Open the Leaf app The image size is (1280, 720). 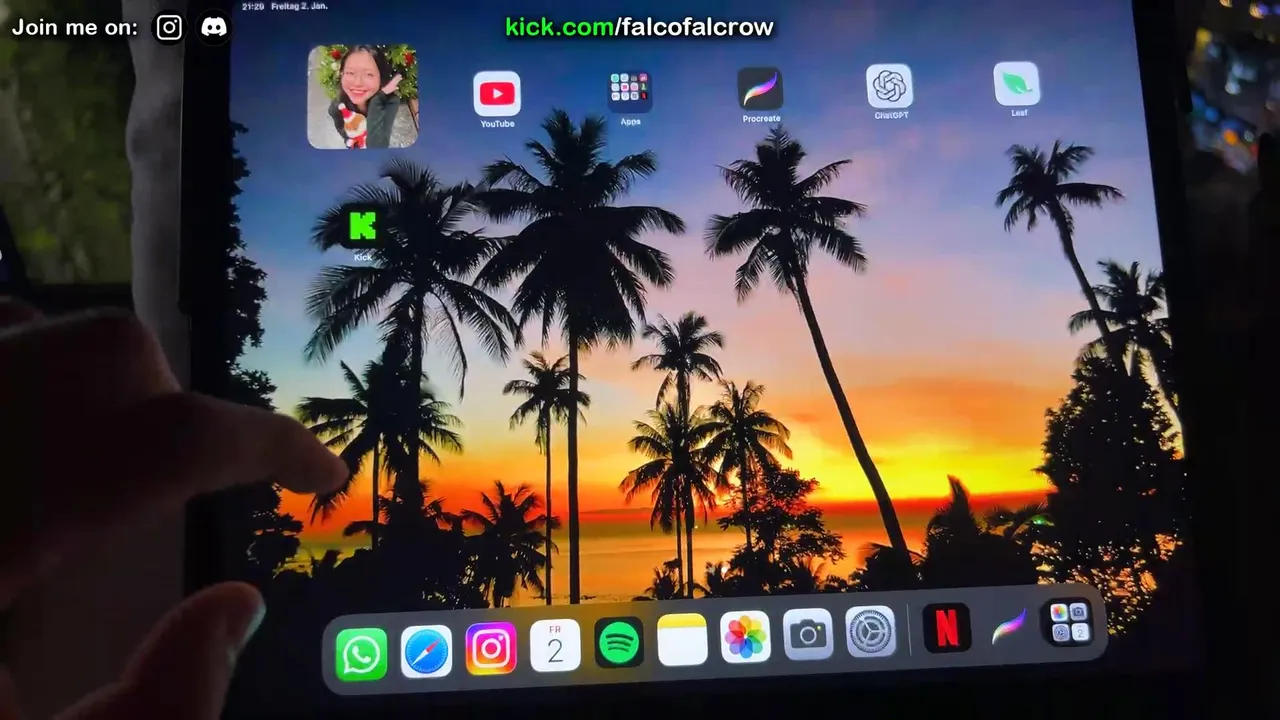1017,84
